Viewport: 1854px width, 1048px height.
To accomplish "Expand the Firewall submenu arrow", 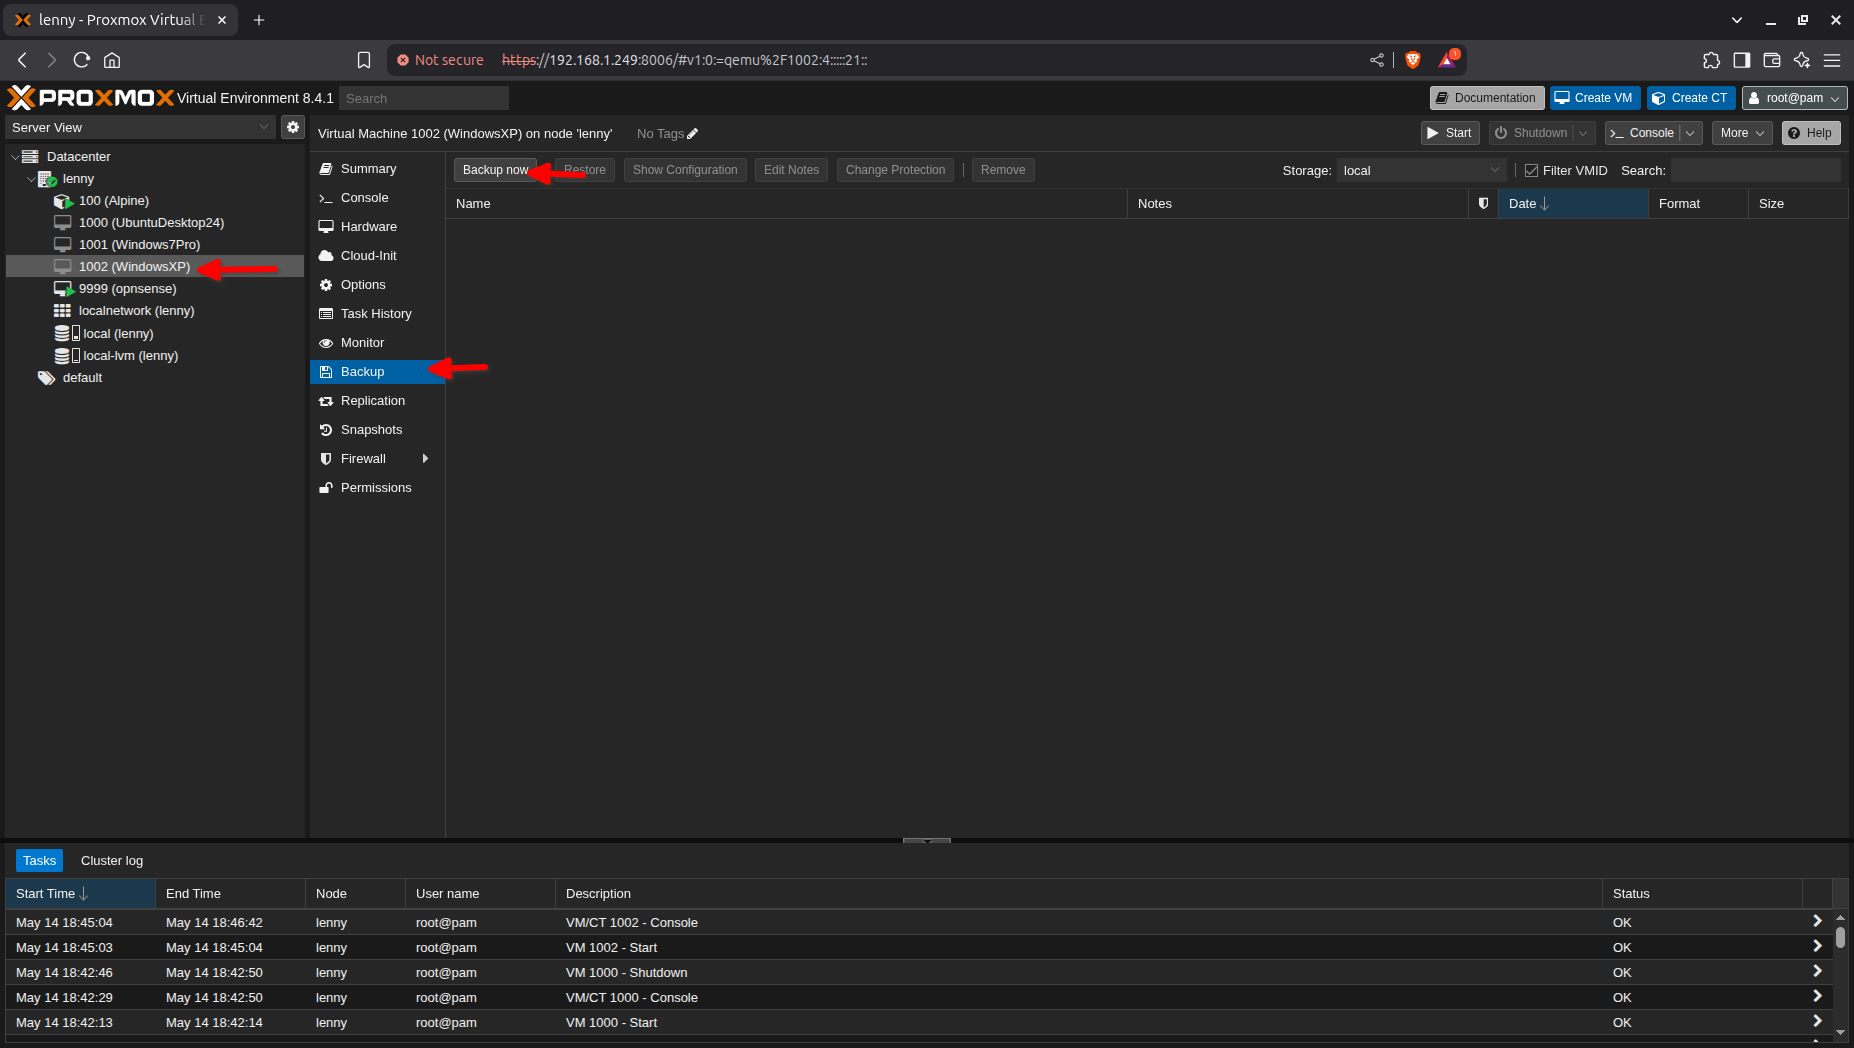I will click(425, 459).
